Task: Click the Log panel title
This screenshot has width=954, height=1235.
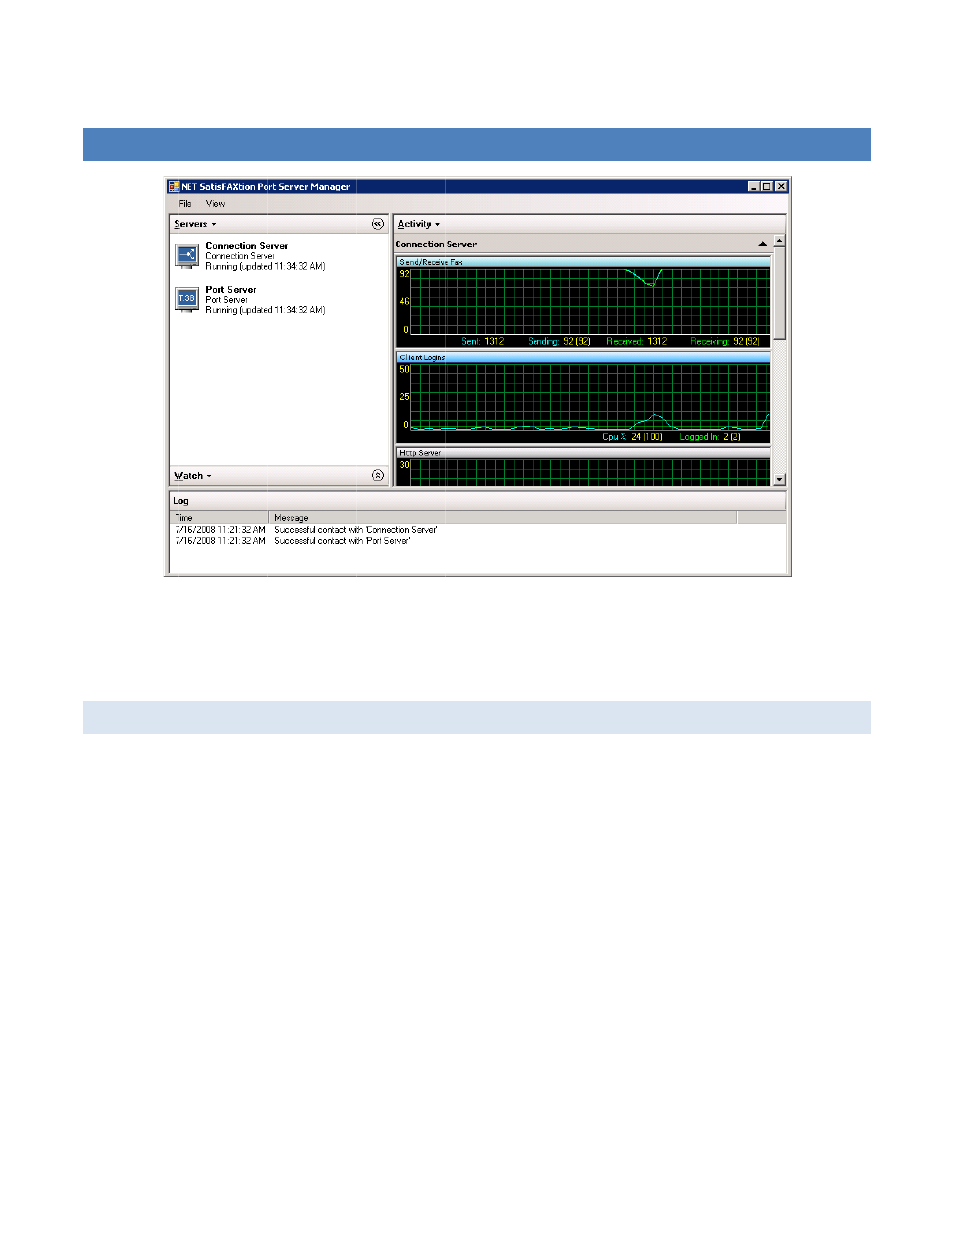Action: point(181,501)
